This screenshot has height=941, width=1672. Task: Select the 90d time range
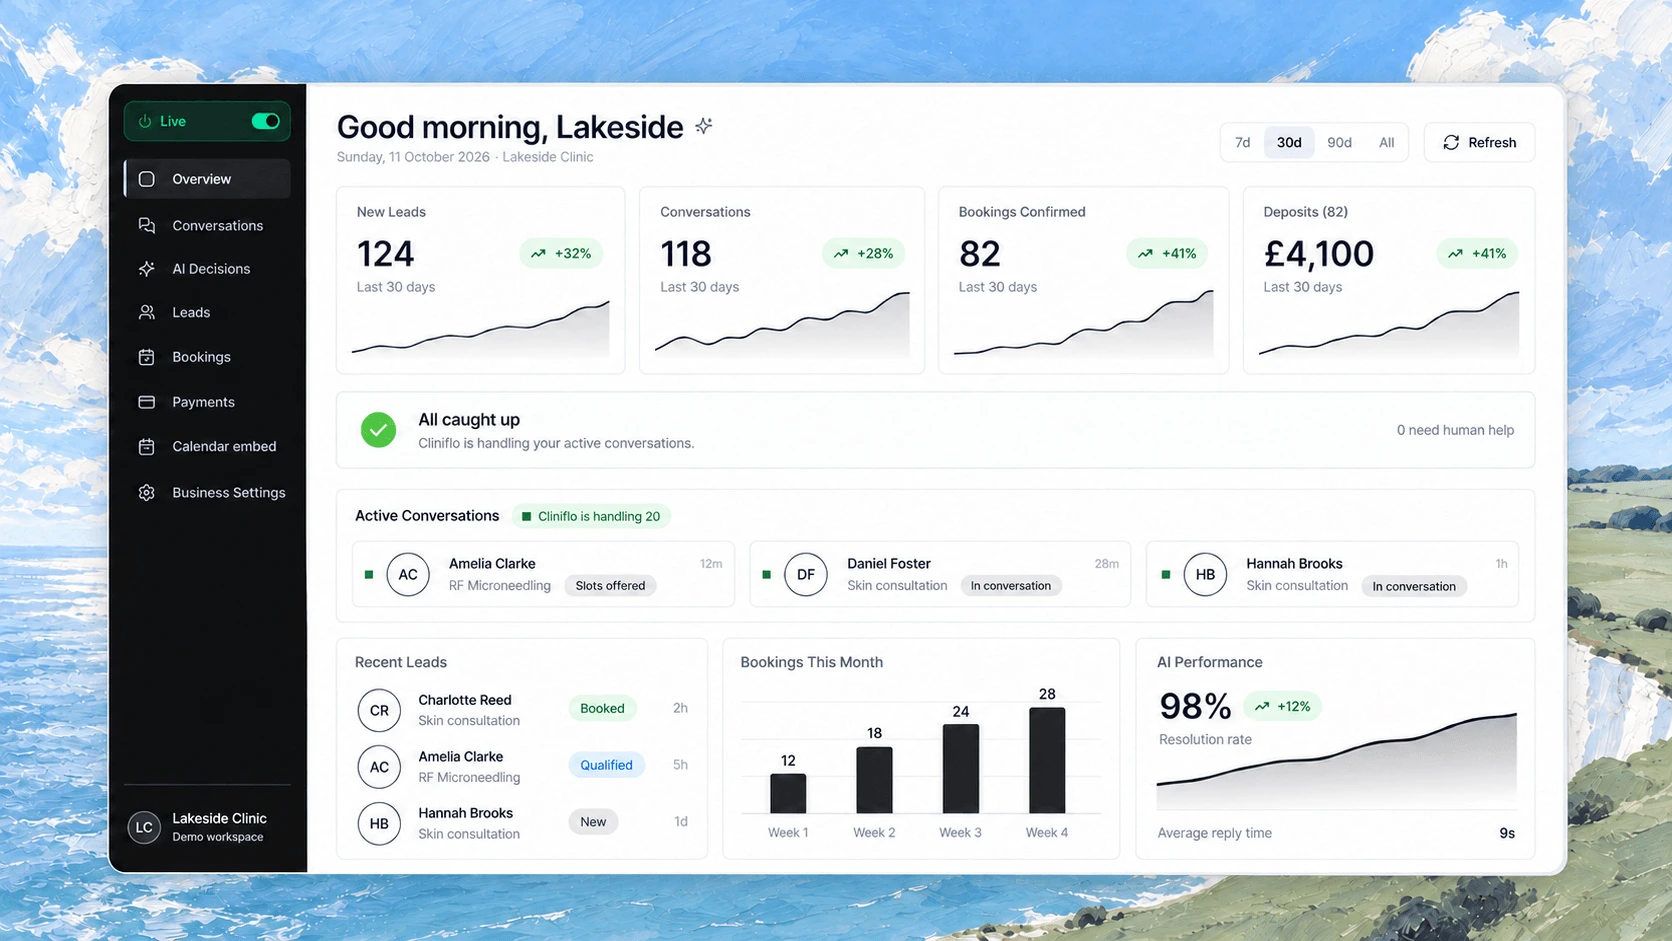tap(1339, 142)
